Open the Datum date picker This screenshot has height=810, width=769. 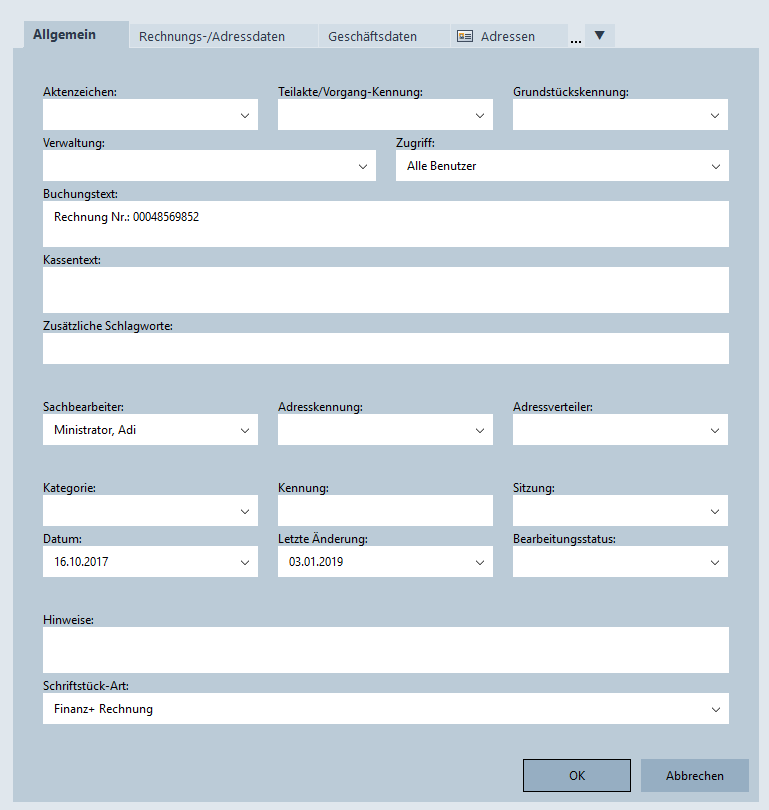(x=245, y=562)
